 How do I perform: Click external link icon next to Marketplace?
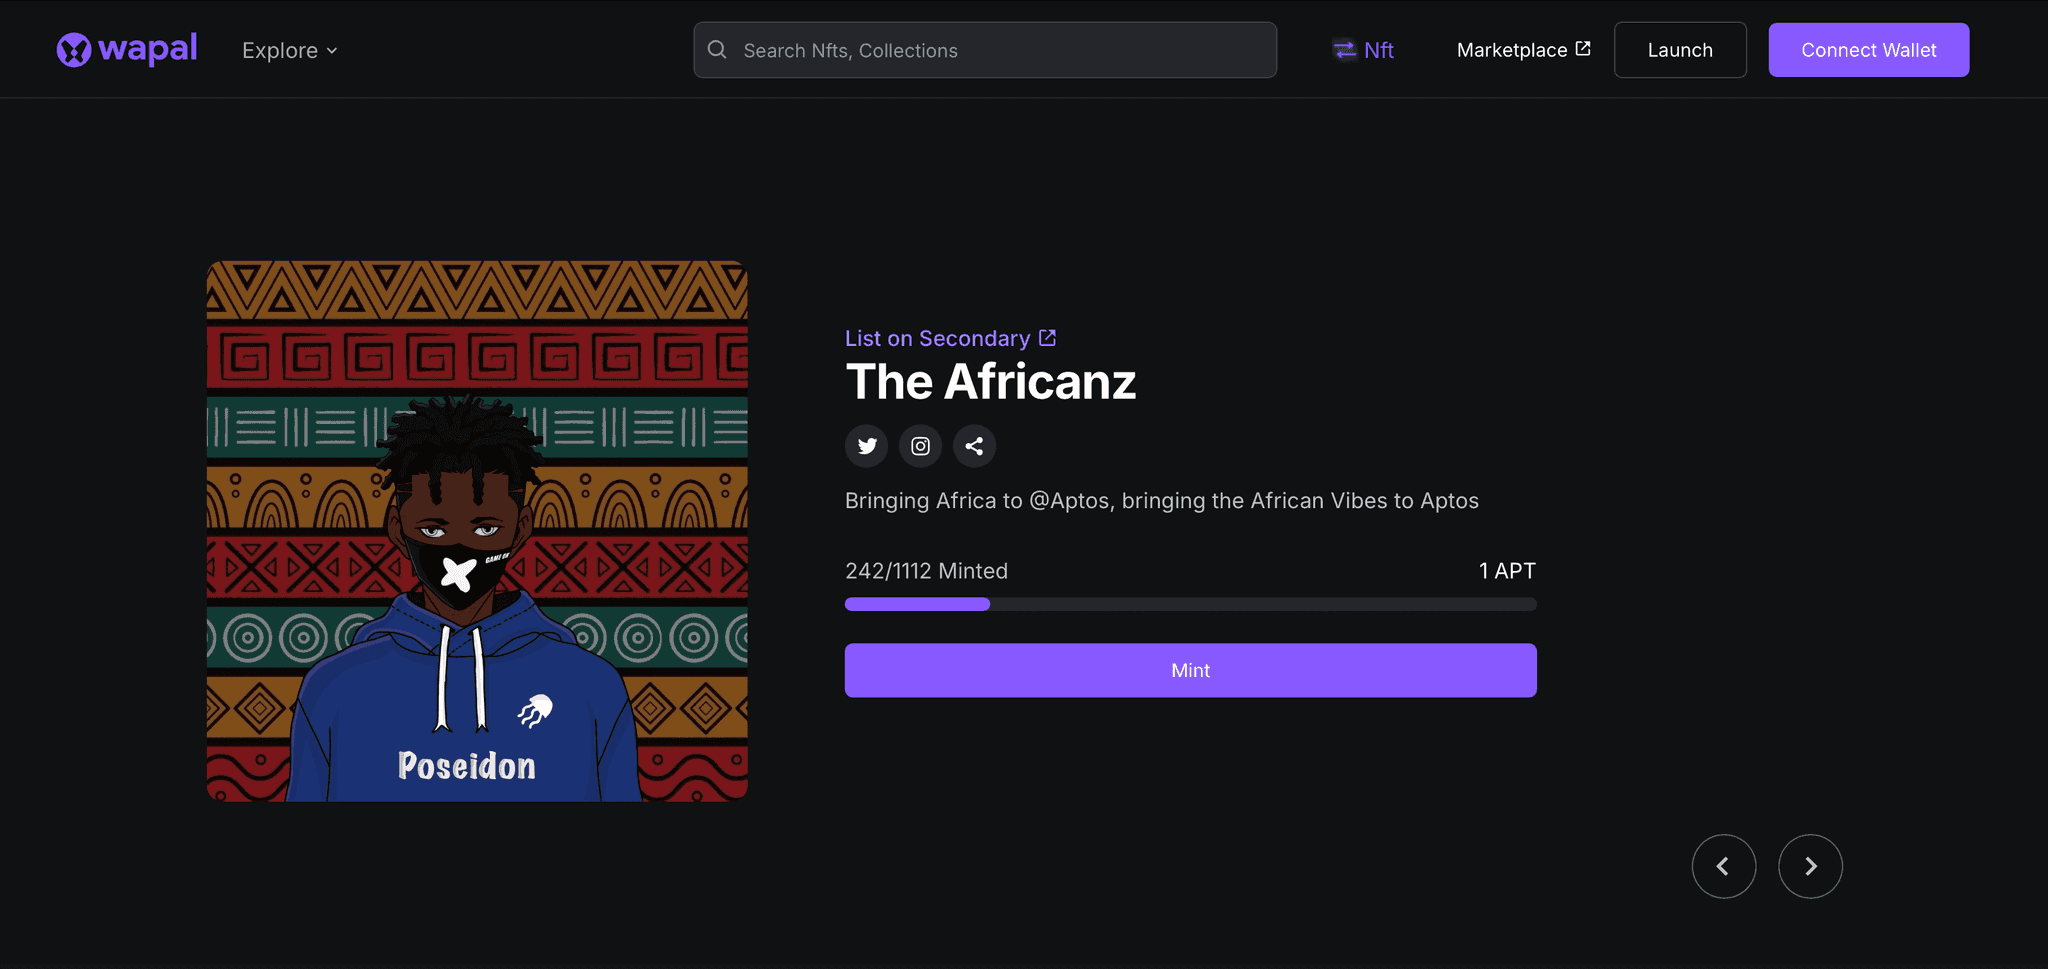[x=1583, y=49]
